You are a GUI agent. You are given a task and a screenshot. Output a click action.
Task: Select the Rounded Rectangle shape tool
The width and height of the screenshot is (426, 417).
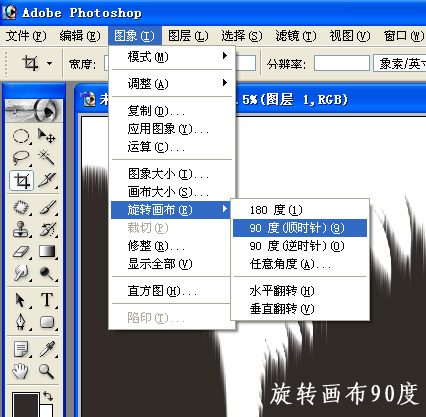pyautogui.click(x=46, y=322)
